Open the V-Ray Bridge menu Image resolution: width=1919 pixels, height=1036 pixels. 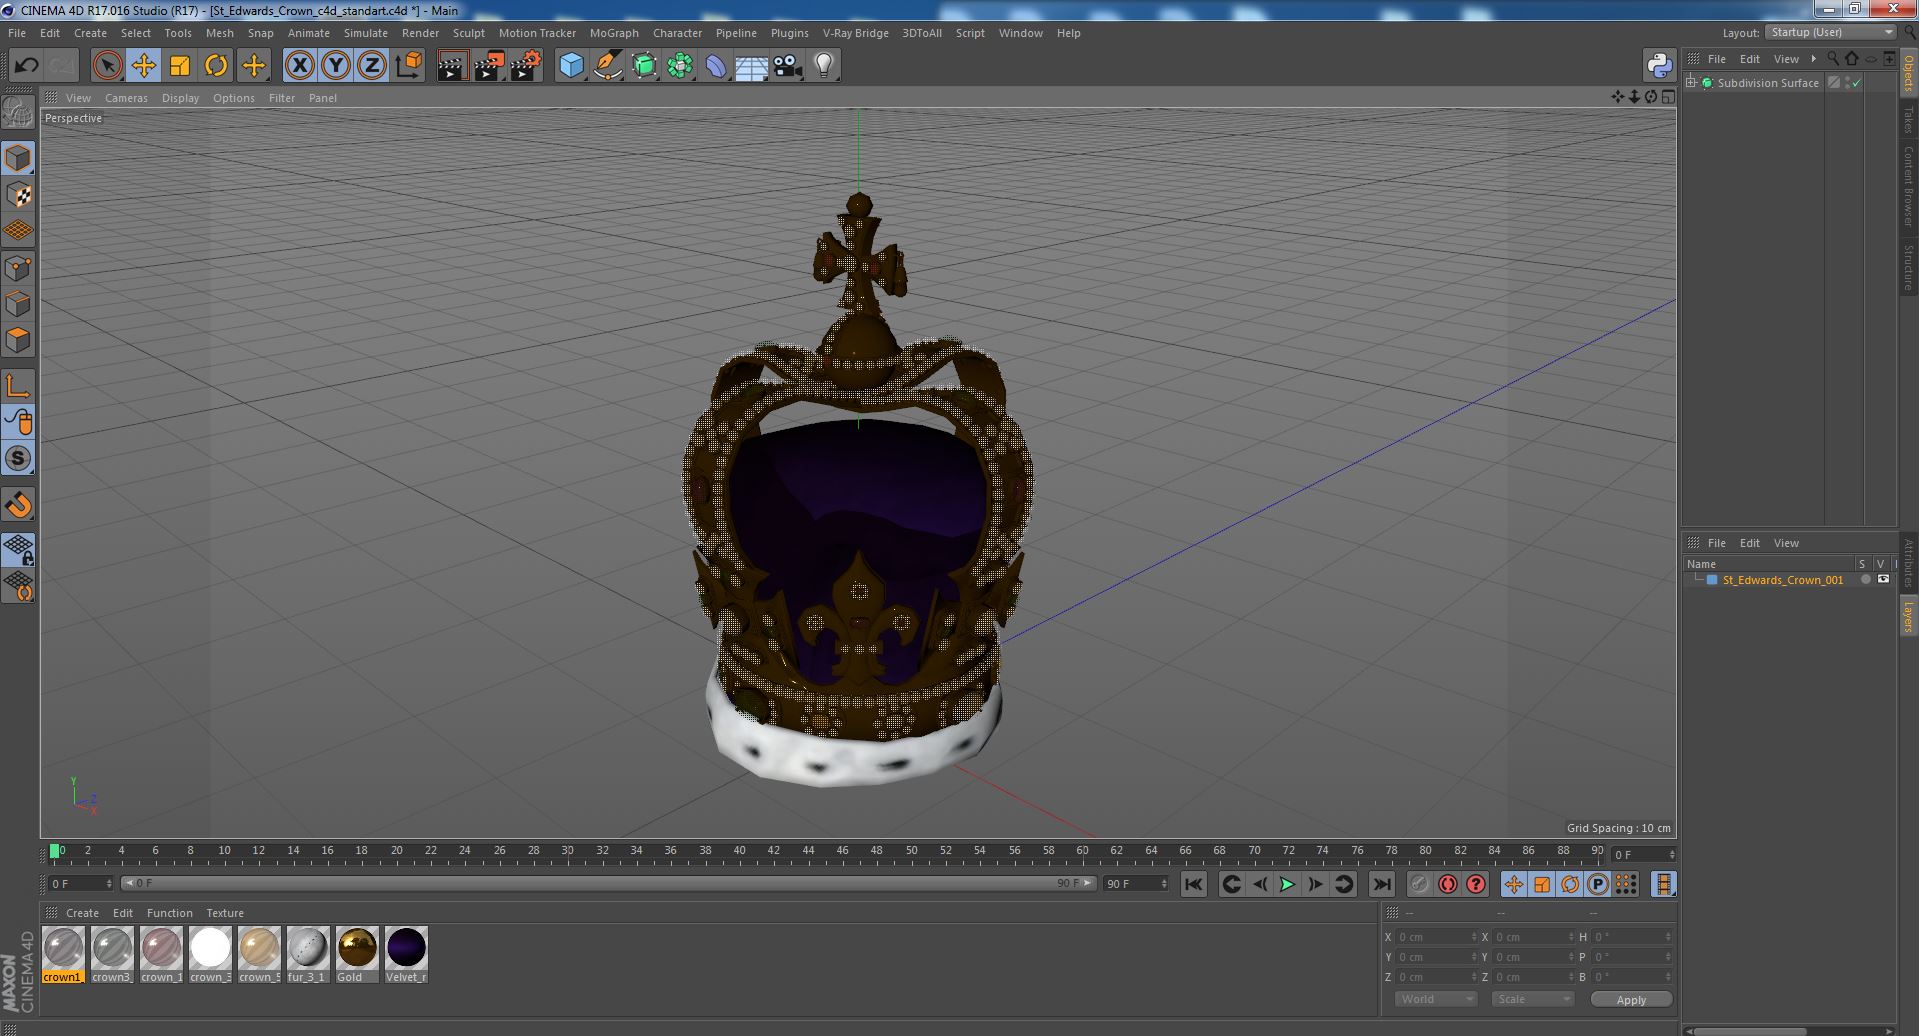(855, 33)
